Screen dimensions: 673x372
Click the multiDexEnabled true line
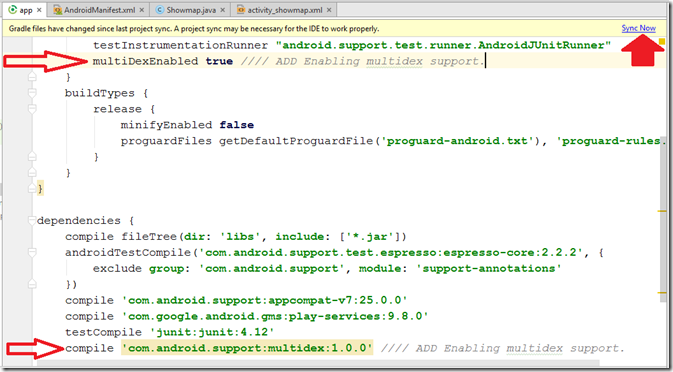[288, 61]
